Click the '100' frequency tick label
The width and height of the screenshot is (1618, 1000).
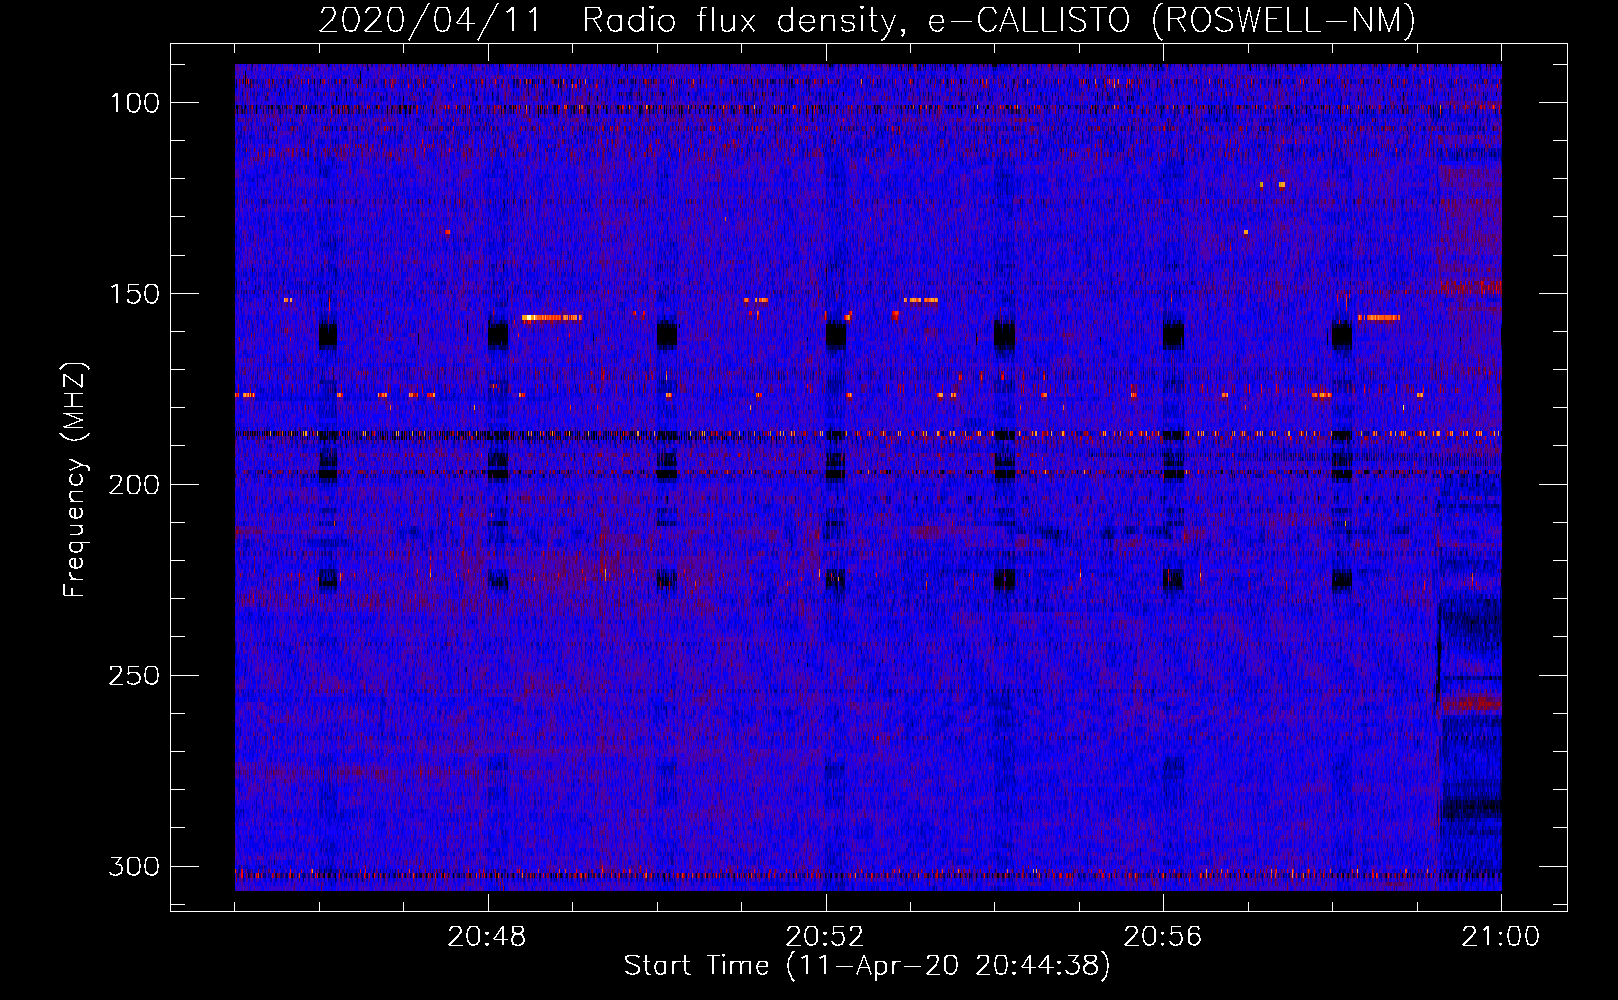click(x=135, y=103)
